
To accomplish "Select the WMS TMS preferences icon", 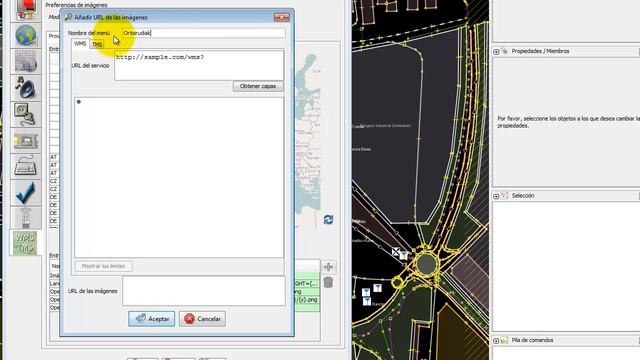I will (25, 243).
